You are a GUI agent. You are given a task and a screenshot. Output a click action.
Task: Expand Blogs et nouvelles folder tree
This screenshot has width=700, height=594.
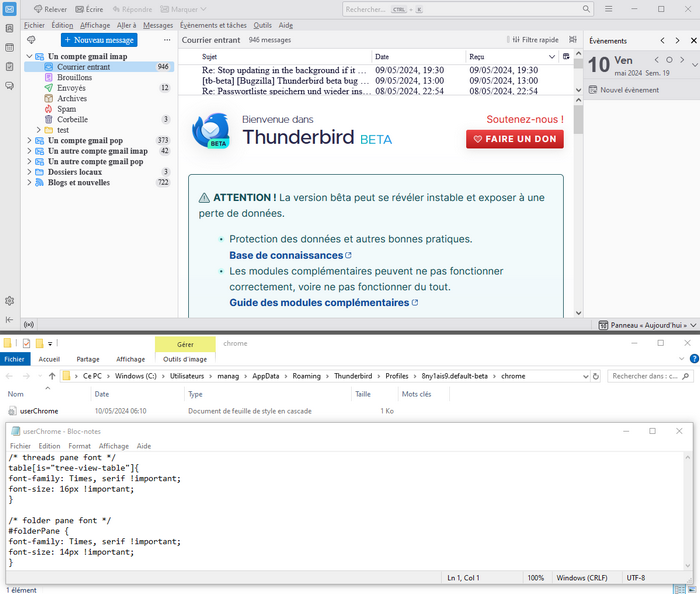pyautogui.click(x=28, y=183)
